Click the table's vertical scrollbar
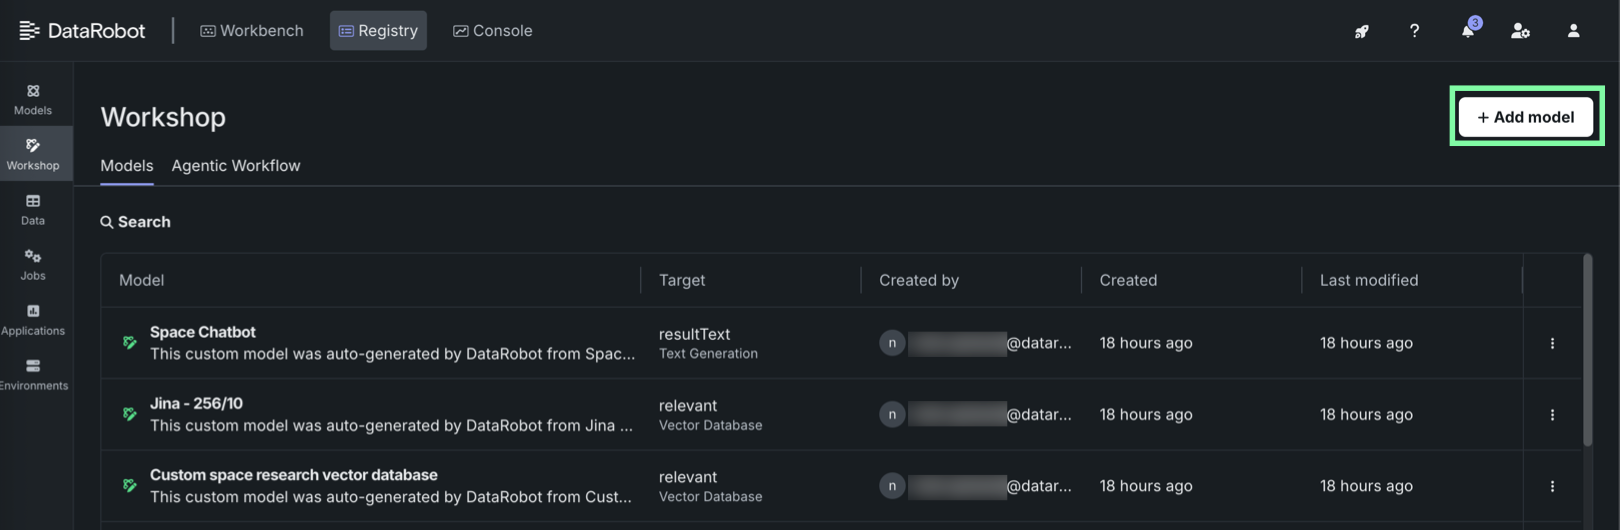 pyautogui.click(x=1588, y=350)
